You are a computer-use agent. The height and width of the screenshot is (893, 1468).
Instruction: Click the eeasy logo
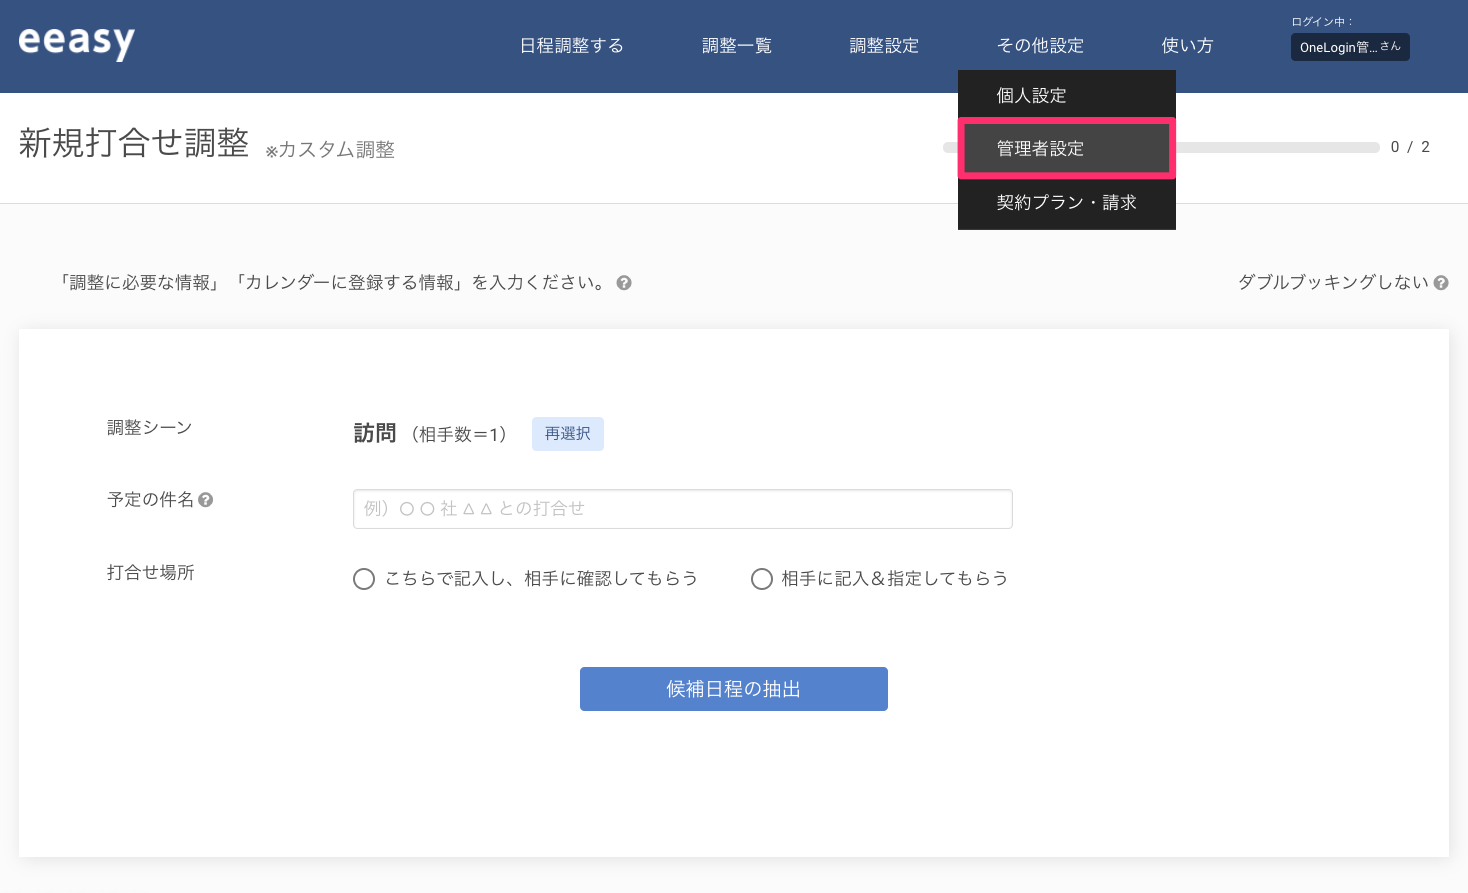(76, 41)
